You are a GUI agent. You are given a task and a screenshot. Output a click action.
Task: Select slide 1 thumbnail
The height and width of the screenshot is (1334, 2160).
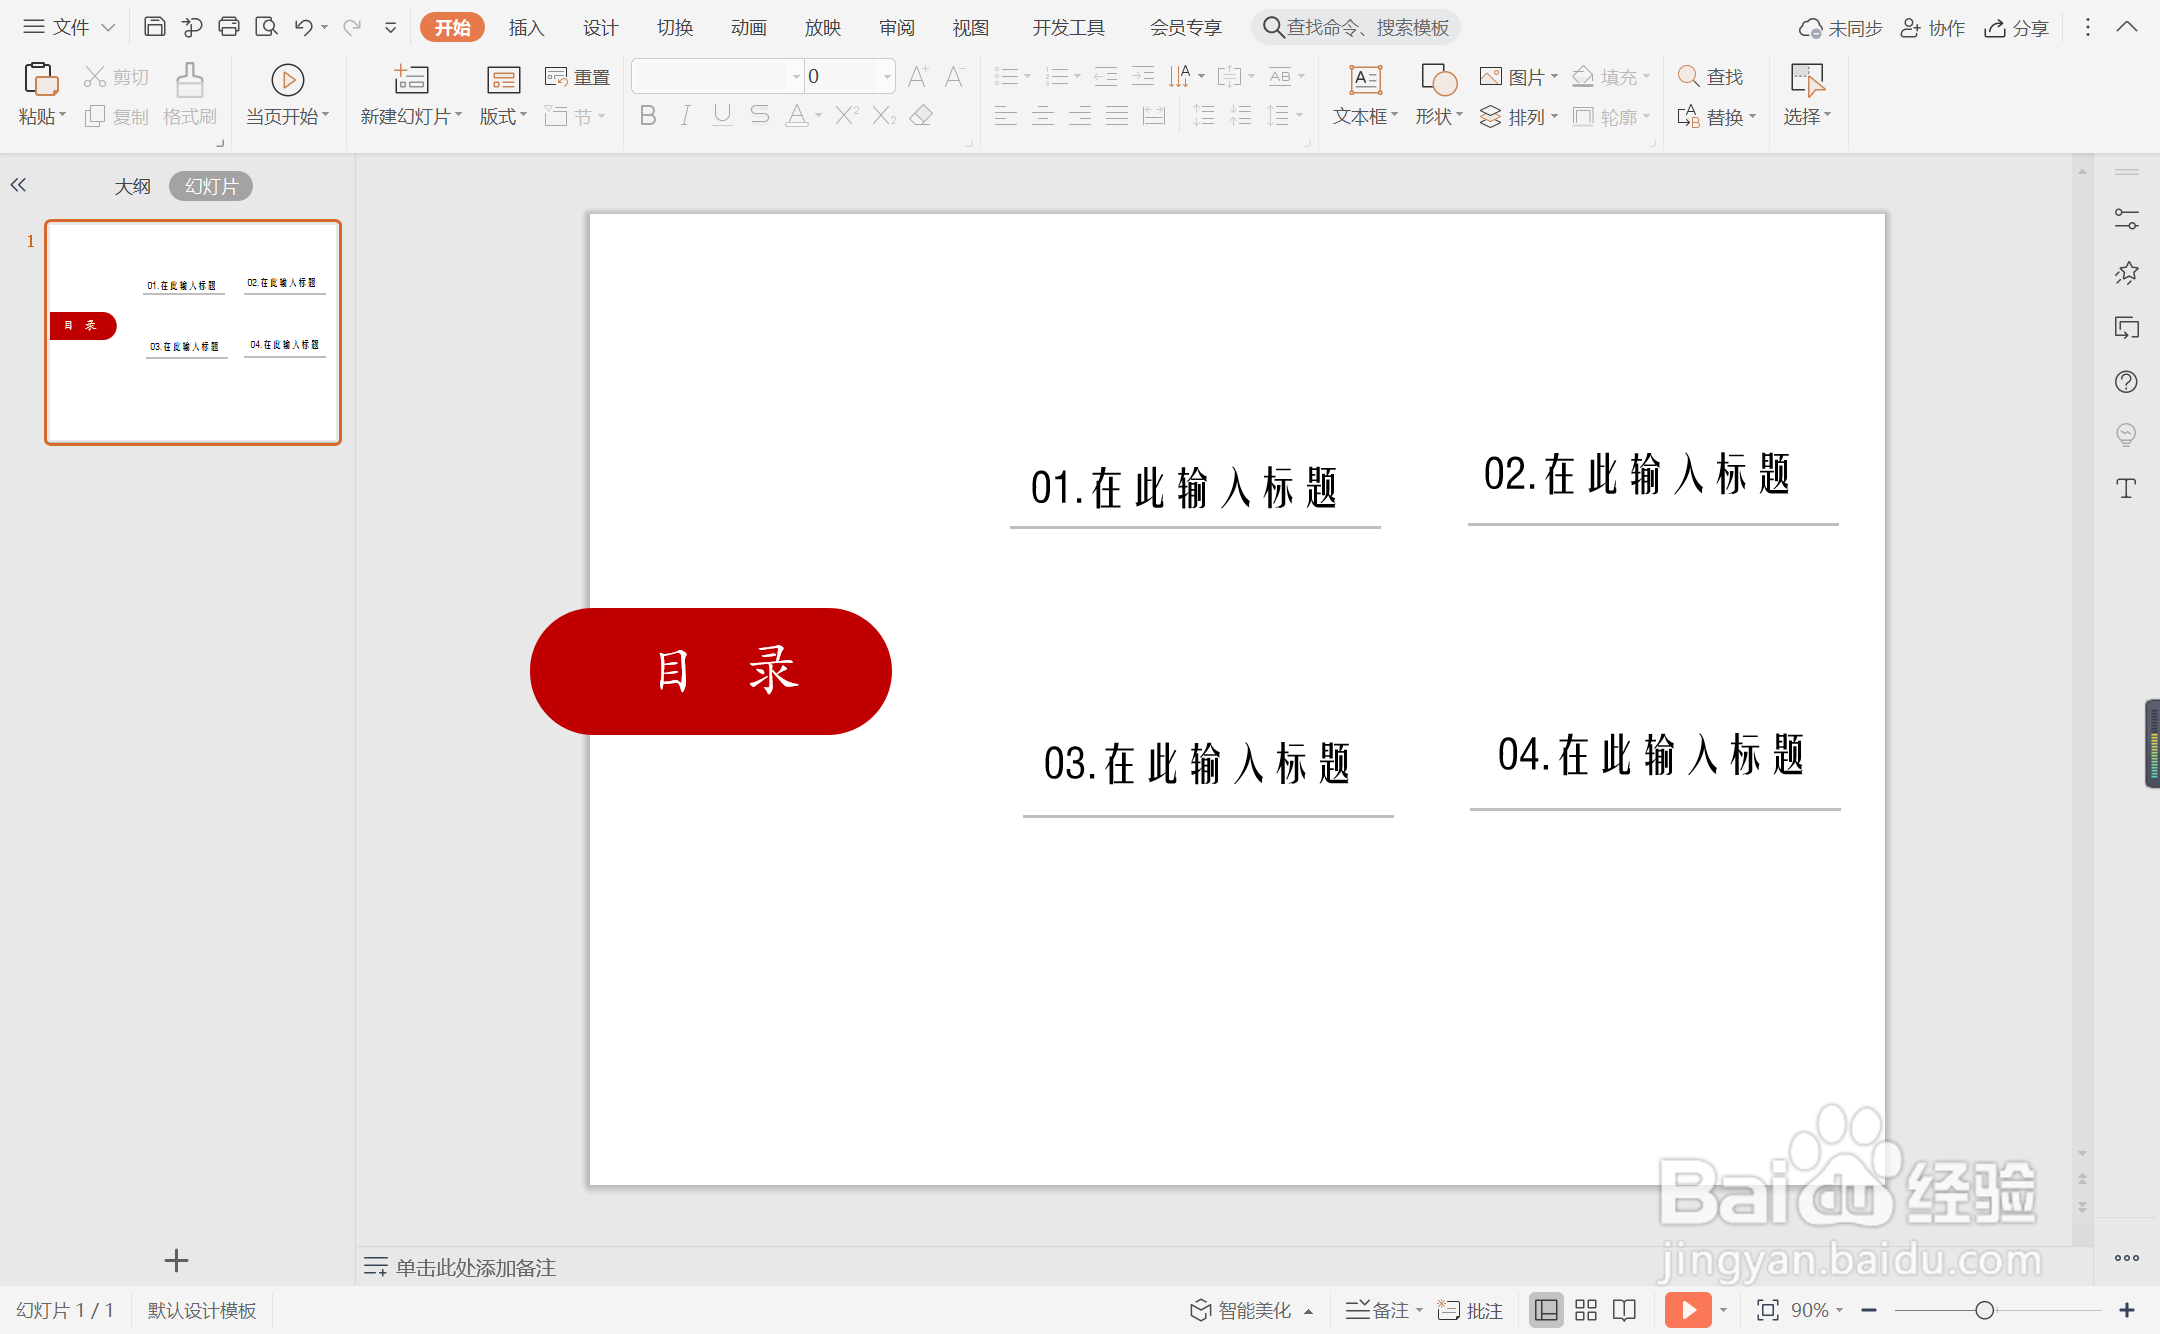click(x=193, y=332)
